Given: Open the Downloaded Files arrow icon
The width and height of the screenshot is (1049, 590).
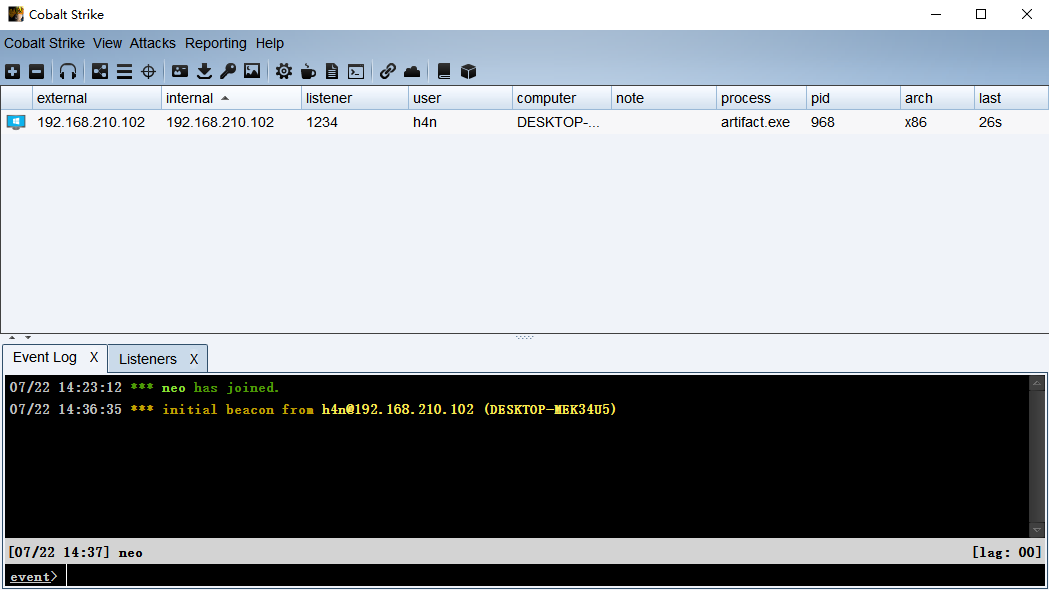Looking at the screenshot, I should (204, 72).
